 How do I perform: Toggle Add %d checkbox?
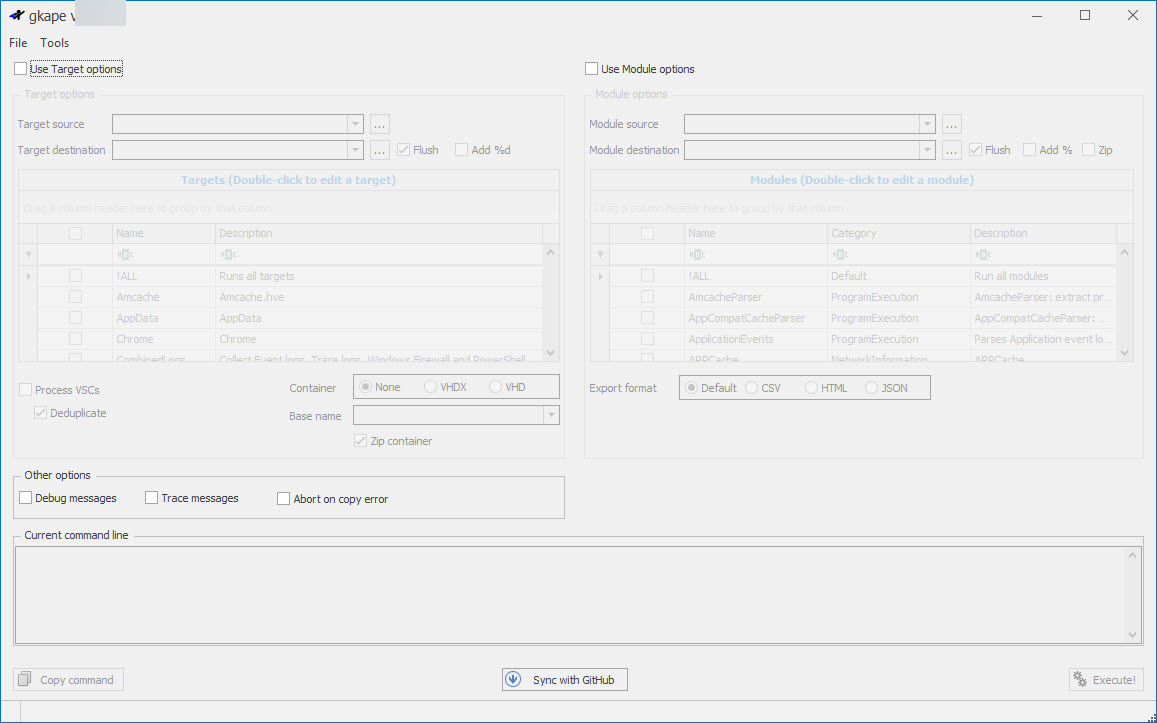click(462, 150)
